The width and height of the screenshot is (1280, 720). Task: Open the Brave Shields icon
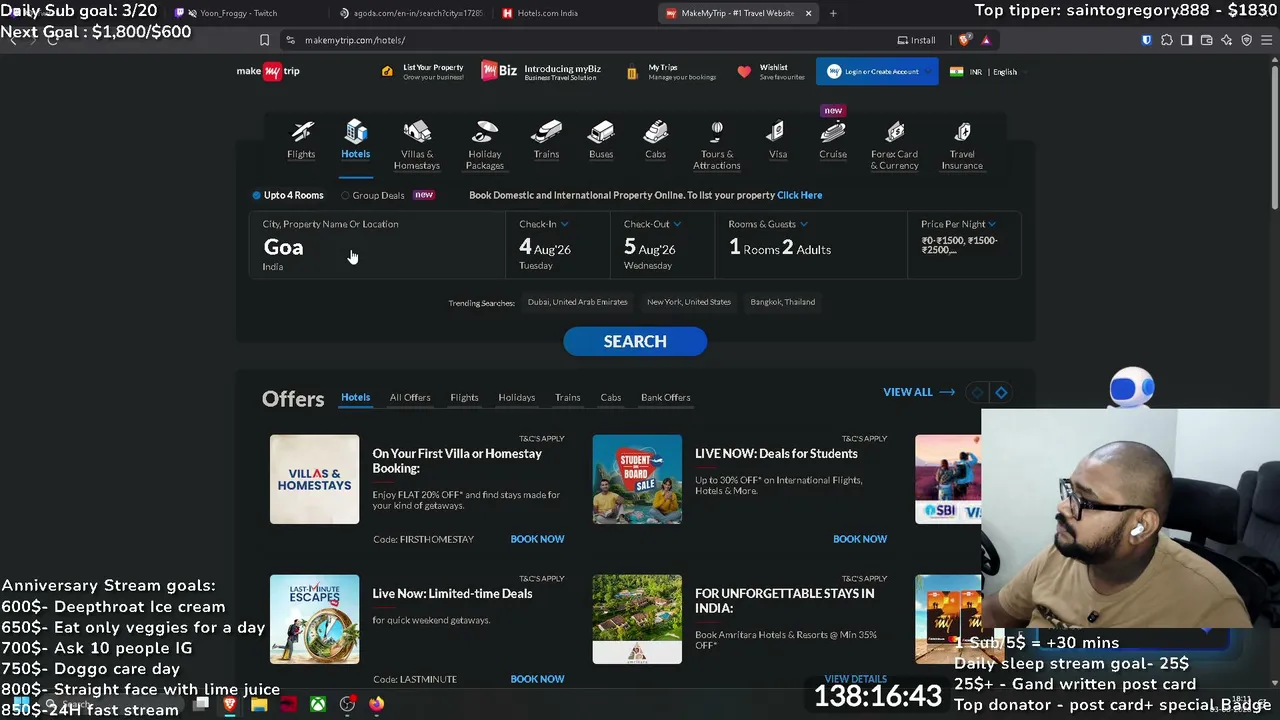click(x=964, y=40)
